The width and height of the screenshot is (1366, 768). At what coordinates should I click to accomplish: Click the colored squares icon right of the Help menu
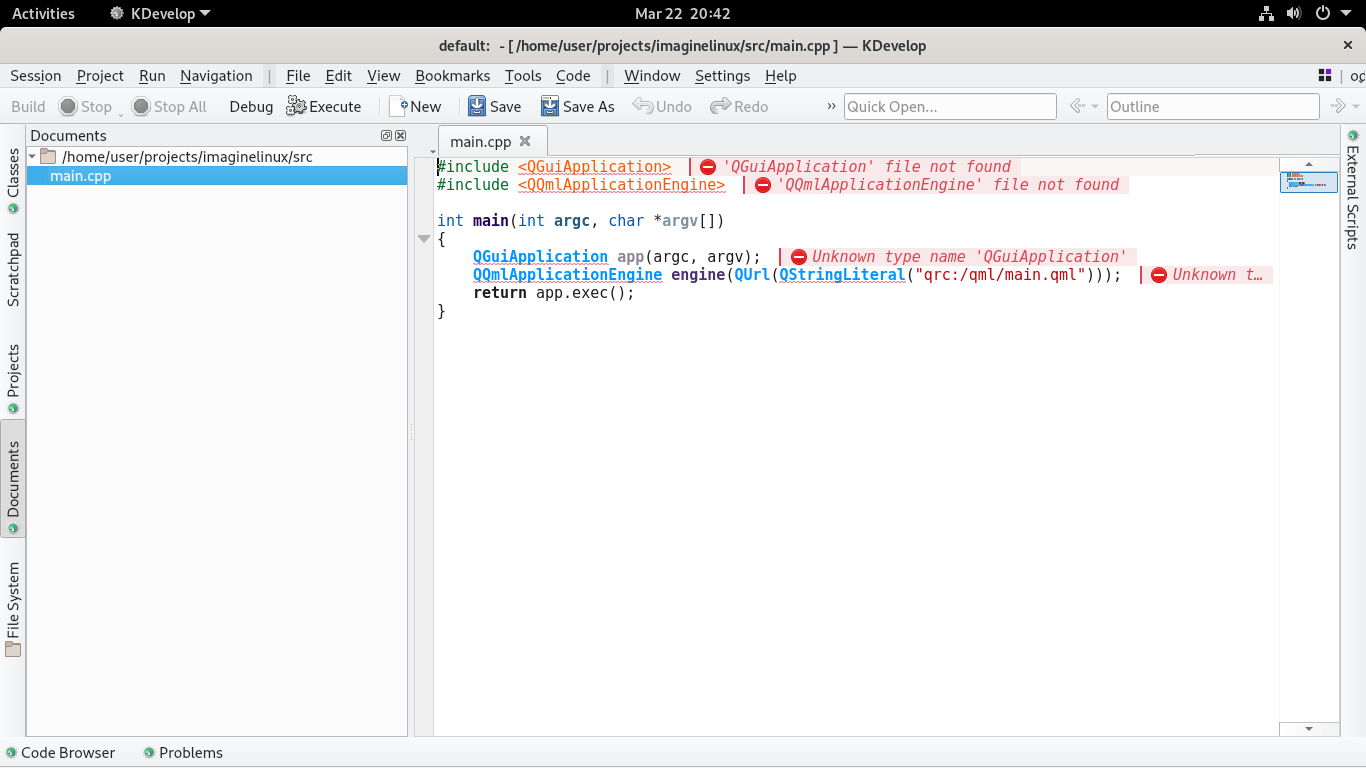1325,75
